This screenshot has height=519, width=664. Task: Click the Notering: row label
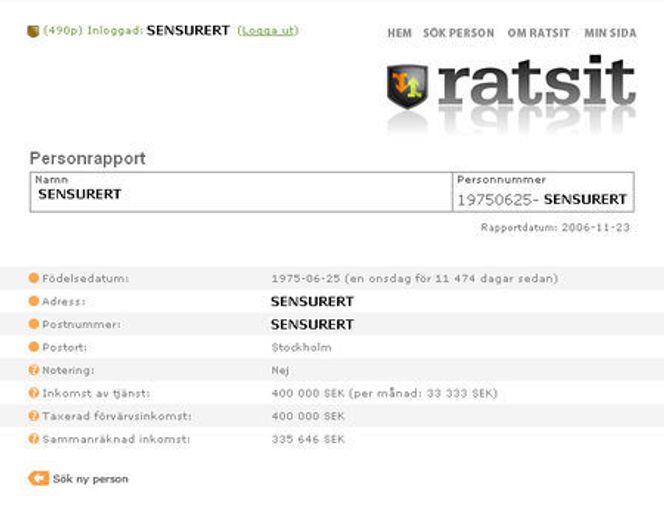pyautogui.click(x=68, y=370)
